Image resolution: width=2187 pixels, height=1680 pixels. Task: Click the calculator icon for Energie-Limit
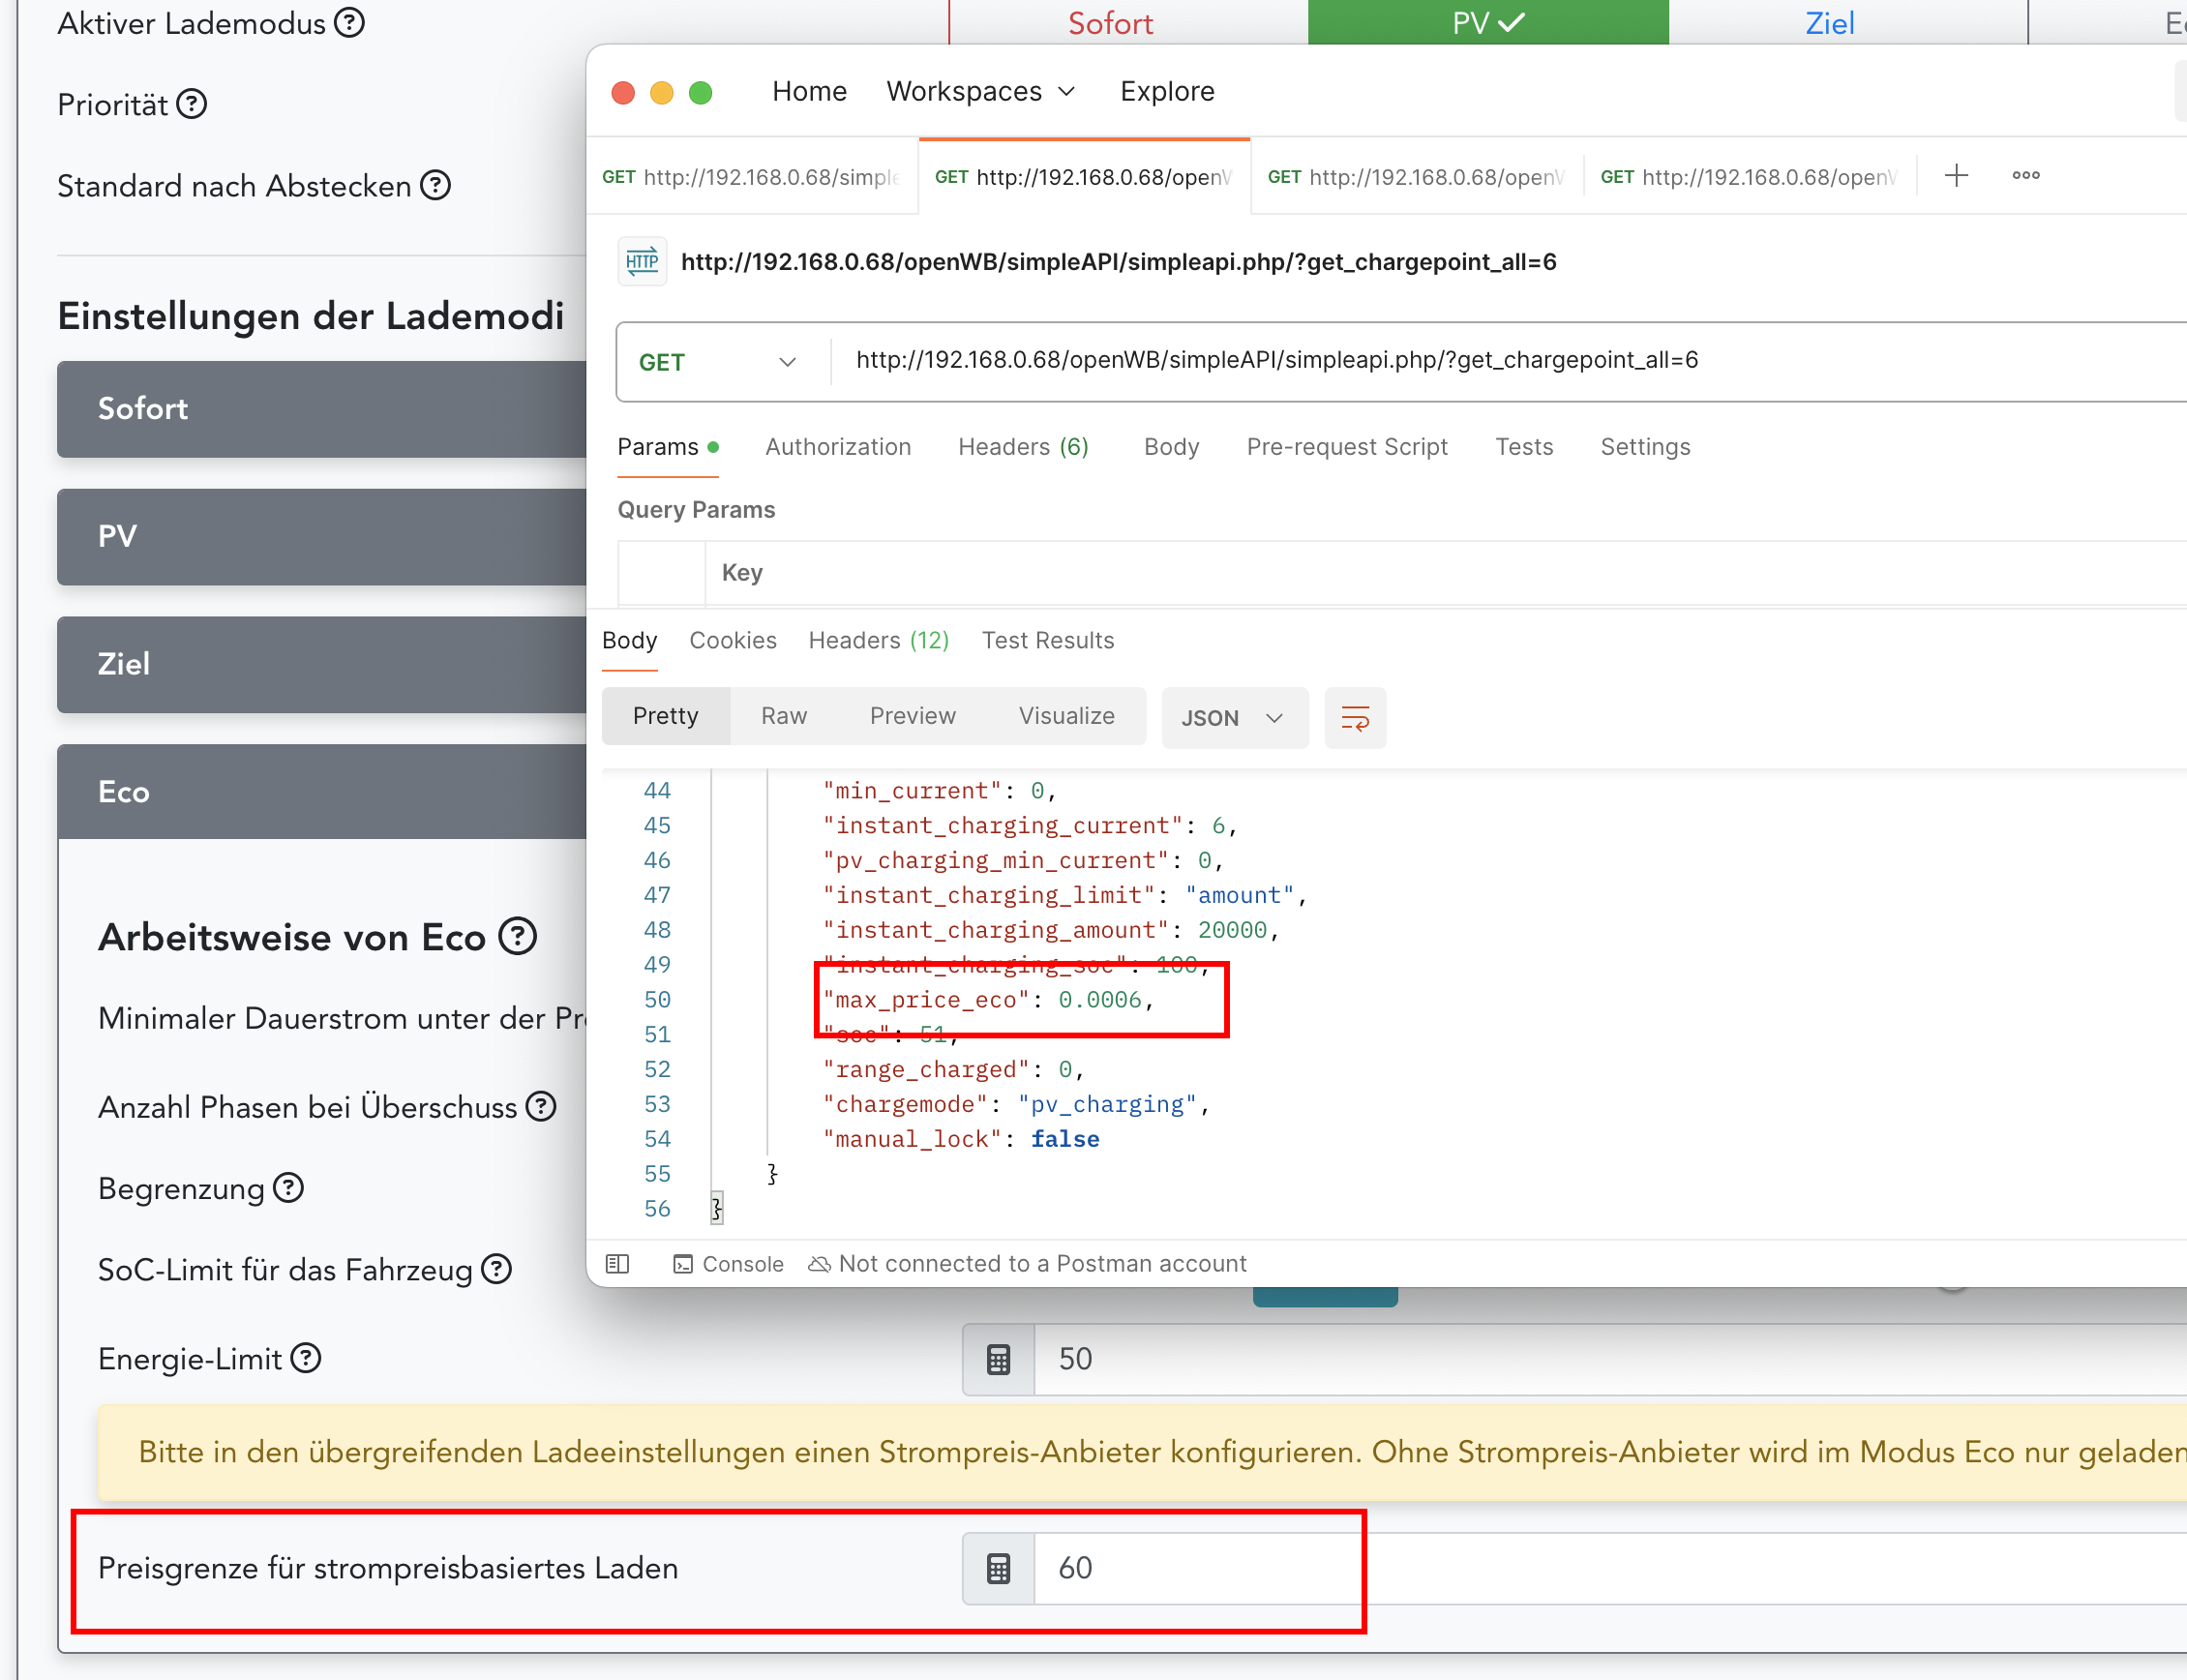point(998,1359)
